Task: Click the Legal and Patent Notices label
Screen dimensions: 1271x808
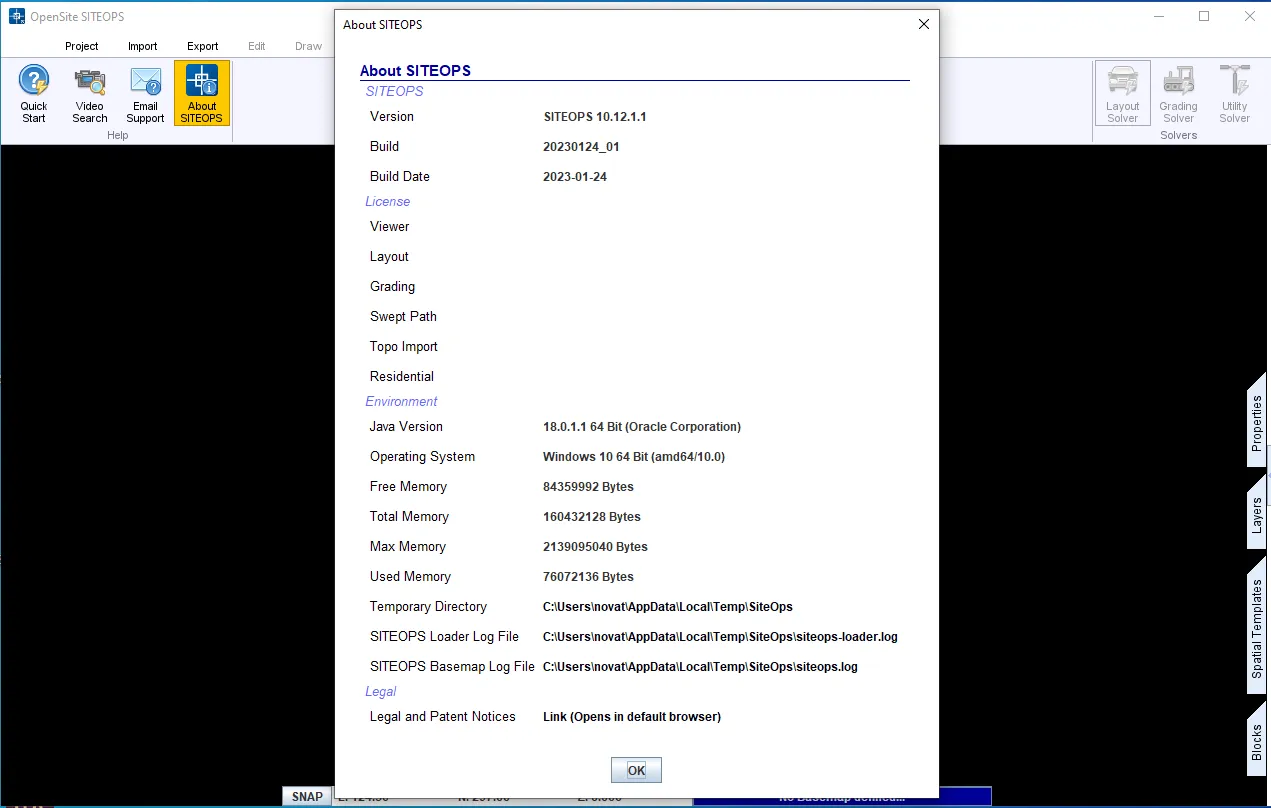Action: tap(443, 717)
